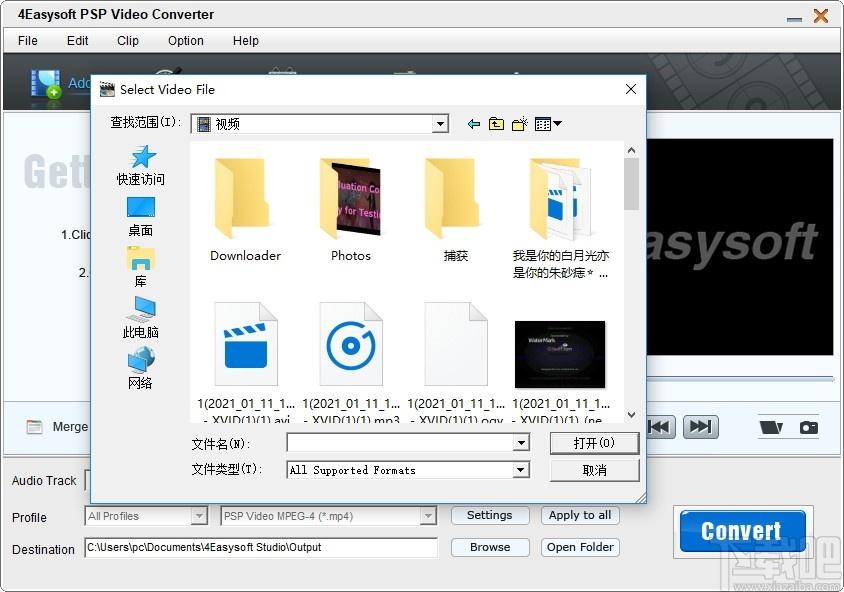844x592 pixels.
Task: Click the Merge icon in main window
Action: 34,427
